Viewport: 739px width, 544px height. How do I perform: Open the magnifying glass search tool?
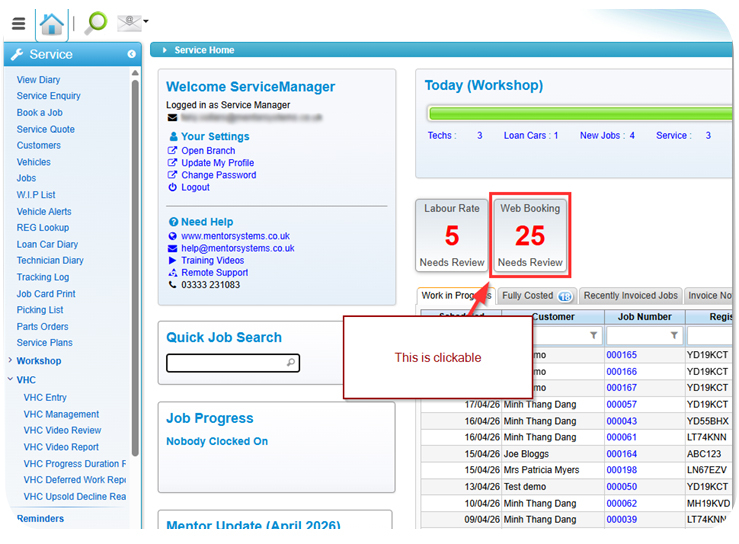[96, 24]
